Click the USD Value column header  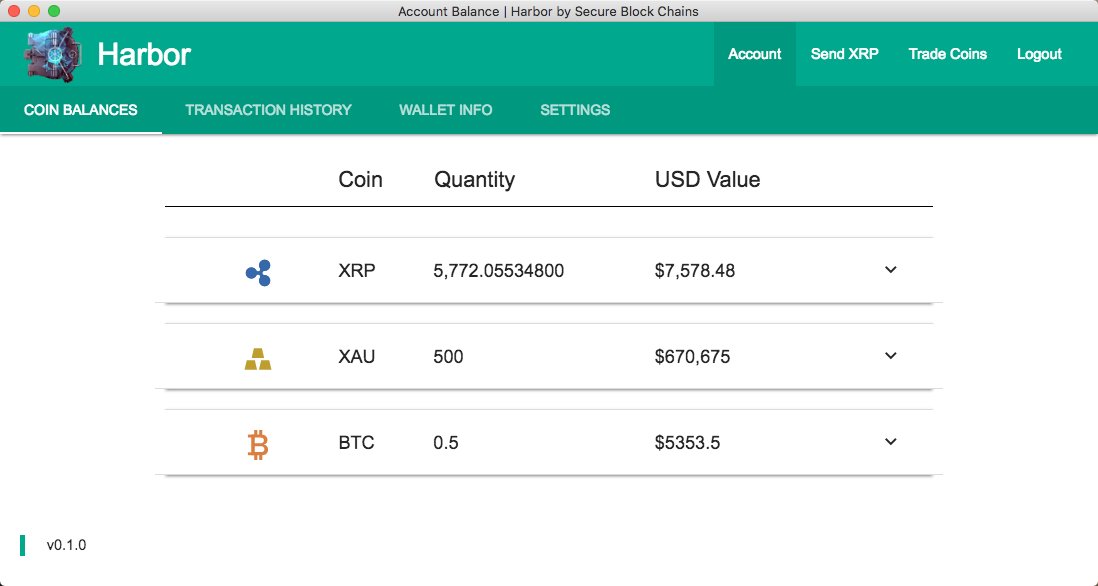click(x=707, y=179)
